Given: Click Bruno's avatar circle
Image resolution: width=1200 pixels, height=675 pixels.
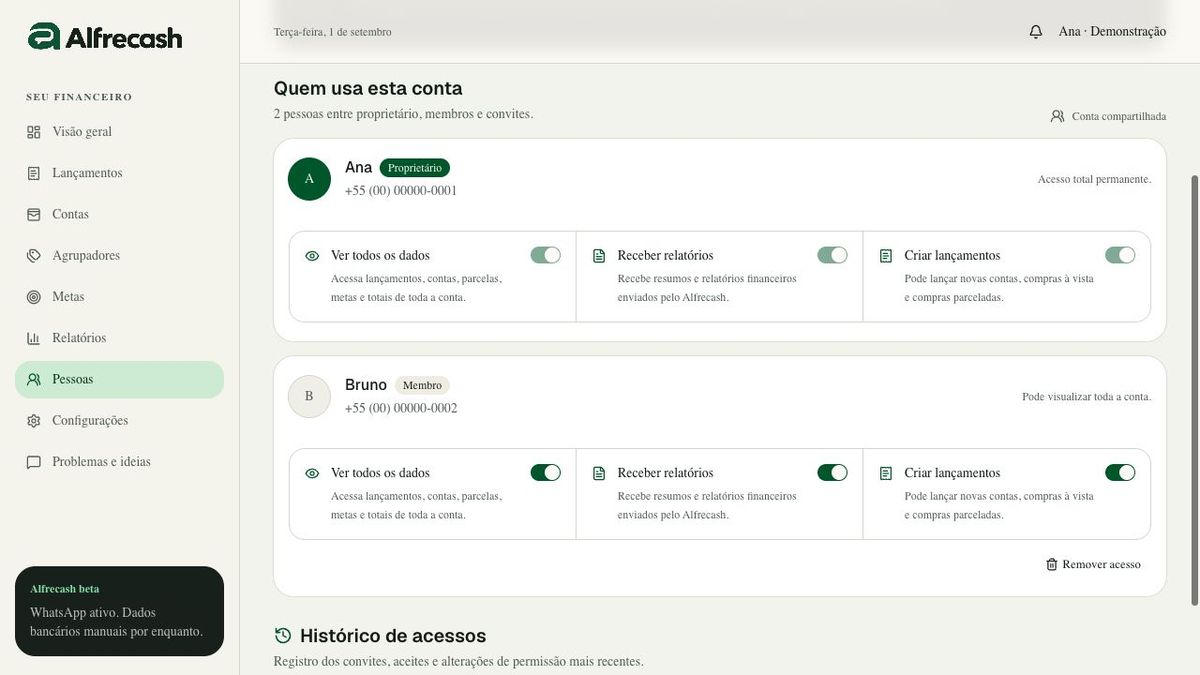Looking at the screenshot, I should click(309, 397).
